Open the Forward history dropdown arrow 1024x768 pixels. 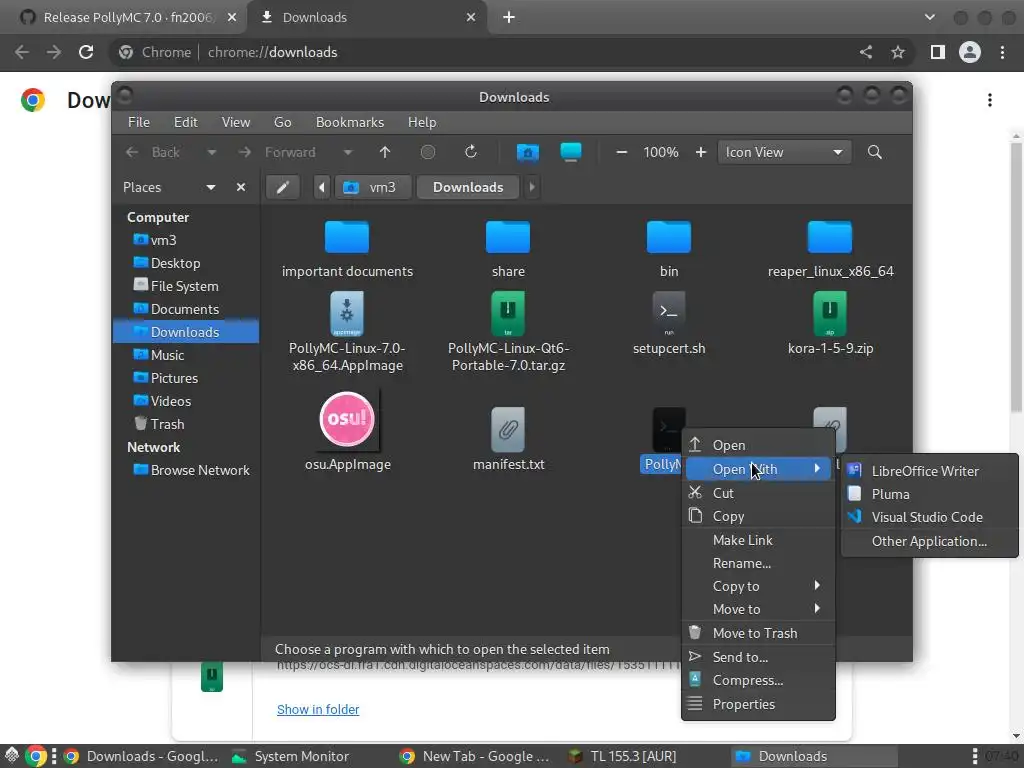(x=348, y=152)
